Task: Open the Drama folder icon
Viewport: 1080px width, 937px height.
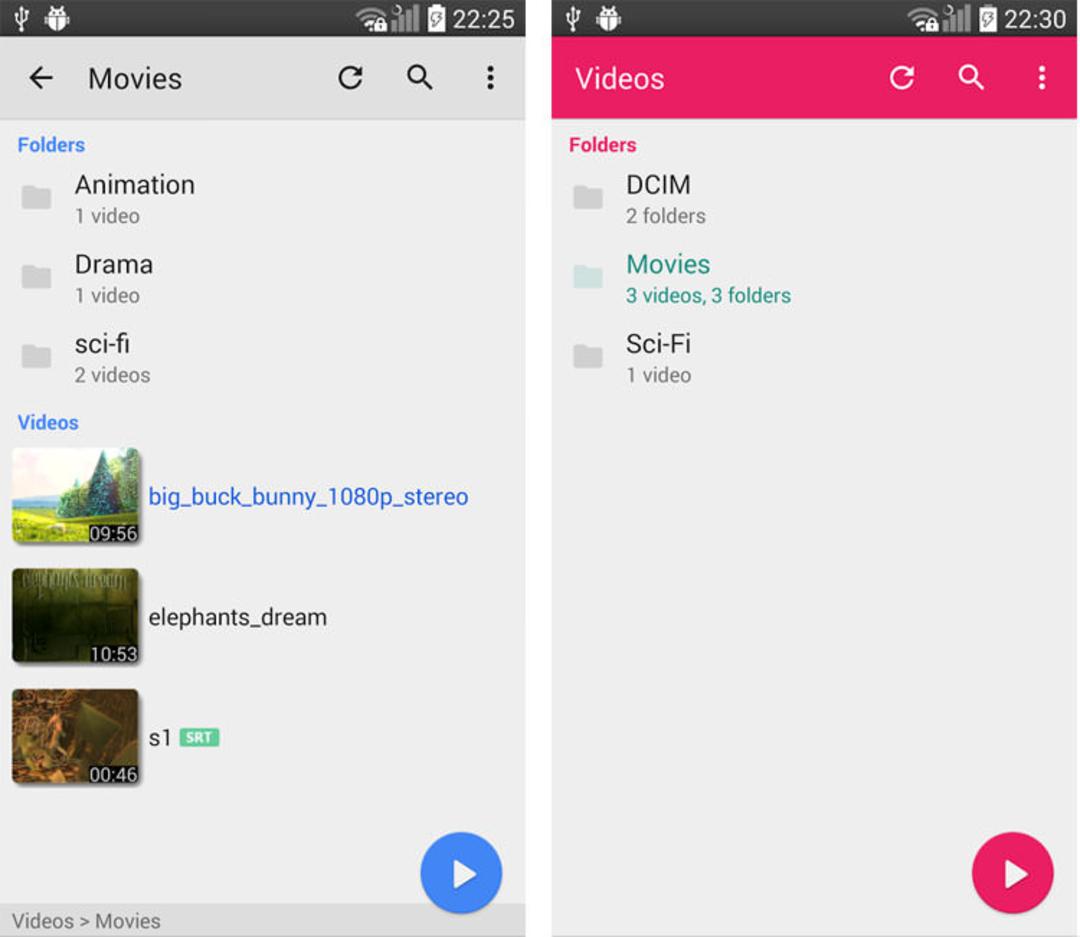Action: (x=37, y=277)
